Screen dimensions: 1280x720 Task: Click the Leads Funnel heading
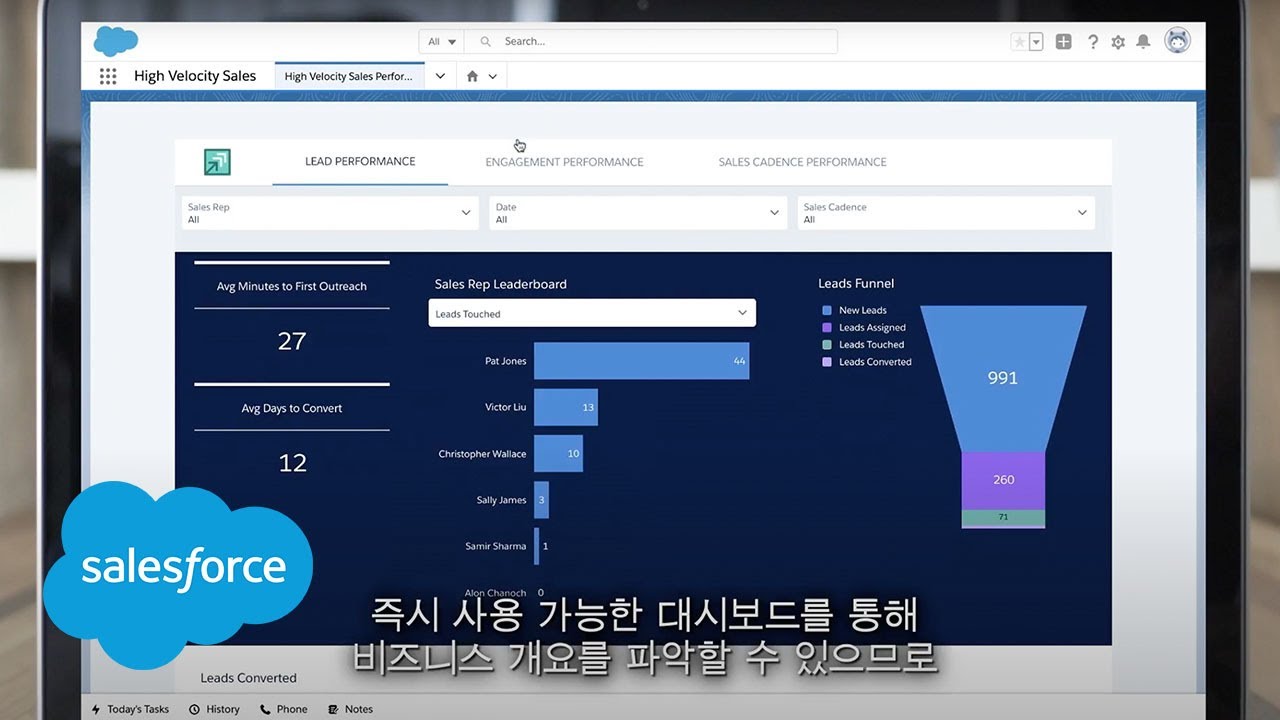(856, 284)
